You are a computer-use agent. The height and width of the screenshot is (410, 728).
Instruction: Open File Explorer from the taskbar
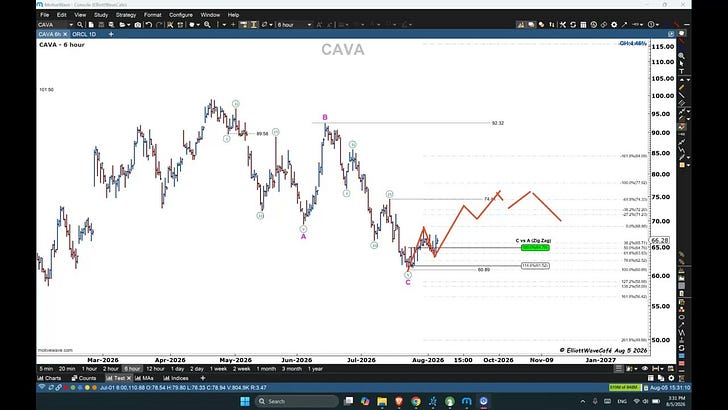tap(382, 401)
